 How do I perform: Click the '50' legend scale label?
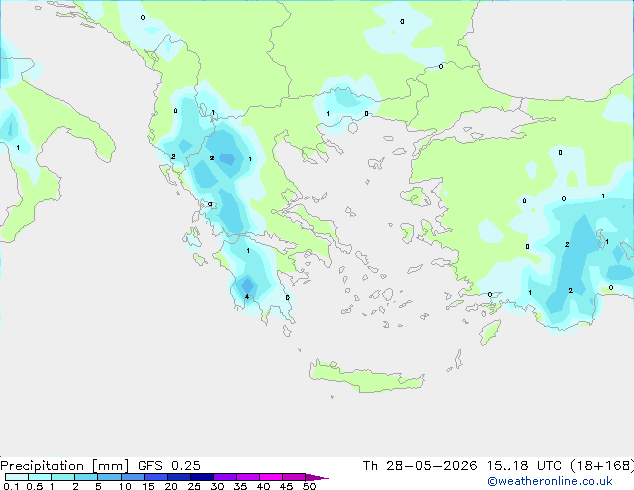(x=309, y=486)
